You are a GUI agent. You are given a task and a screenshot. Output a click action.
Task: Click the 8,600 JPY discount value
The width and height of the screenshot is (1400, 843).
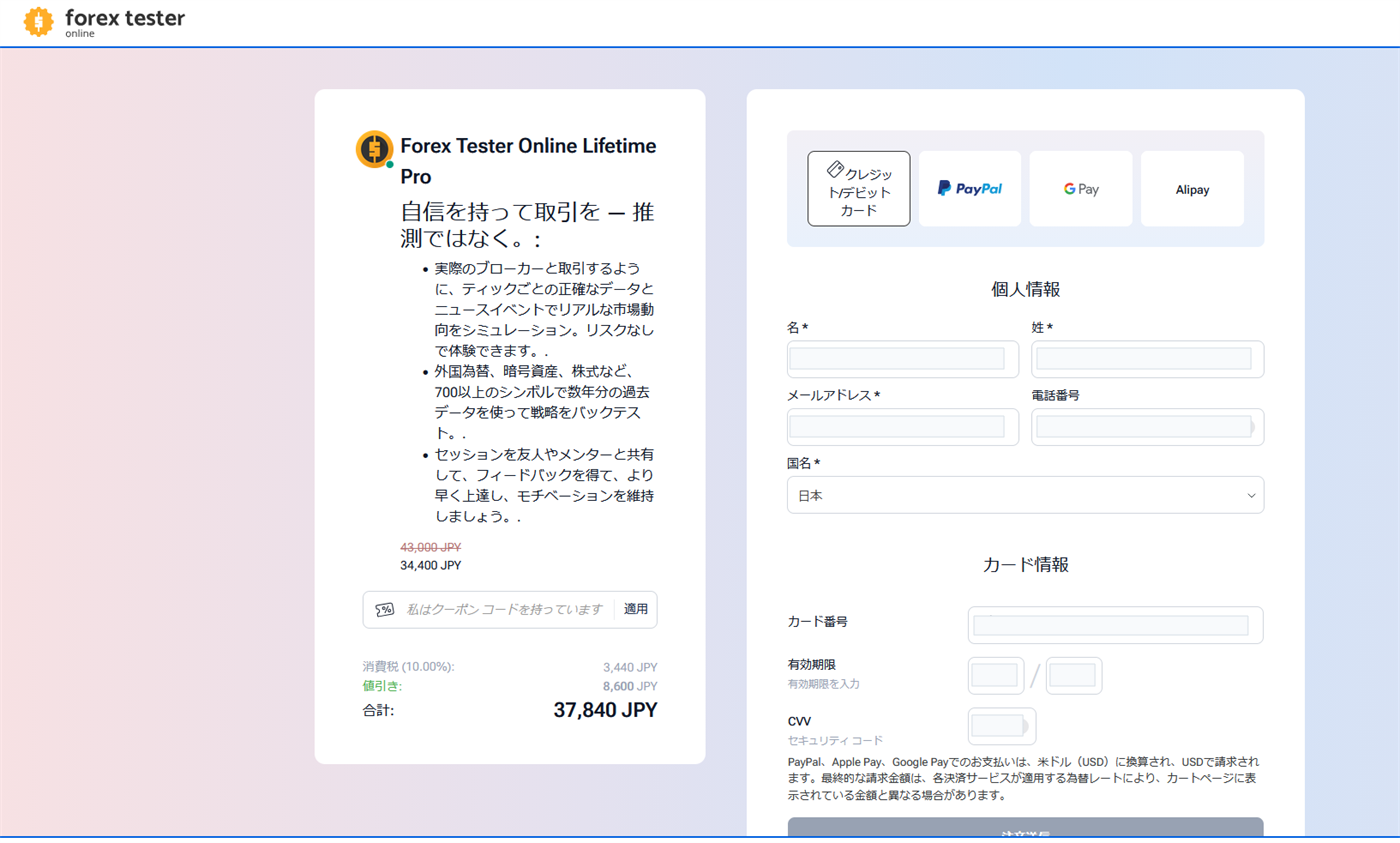pyautogui.click(x=630, y=686)
